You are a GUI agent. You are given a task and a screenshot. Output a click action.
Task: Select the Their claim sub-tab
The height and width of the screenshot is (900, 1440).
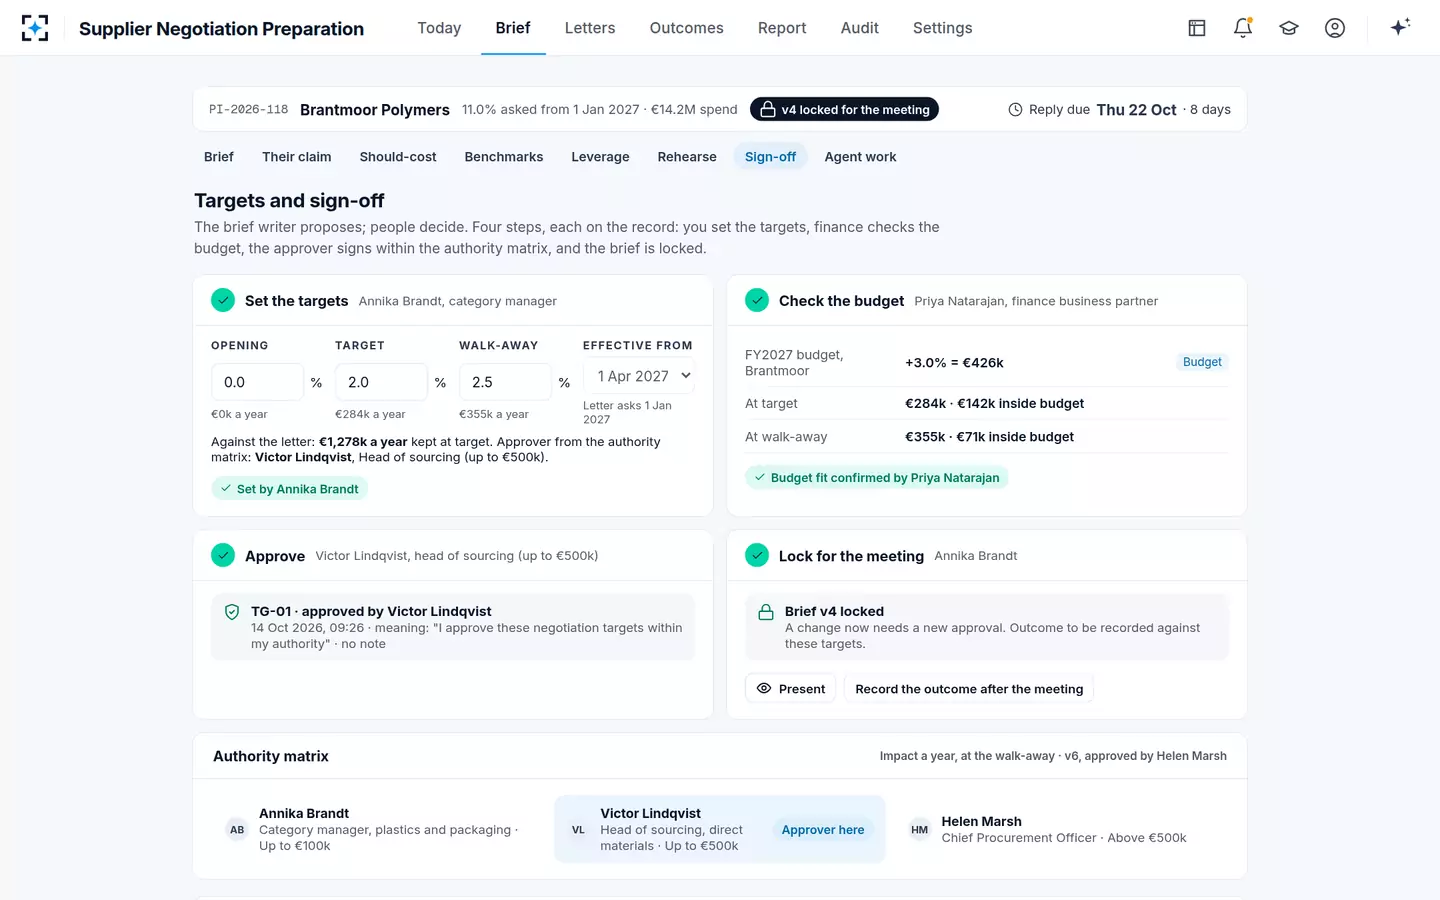click(x=297, y=157)
